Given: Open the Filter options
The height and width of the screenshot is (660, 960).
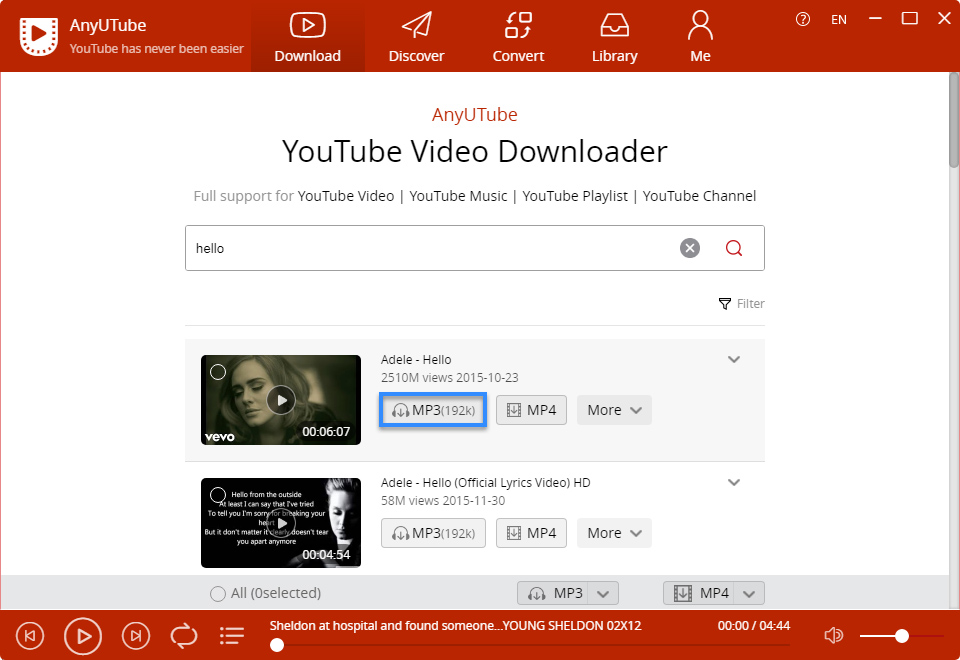Looking at the screenshot, I should tap(741, 304).
